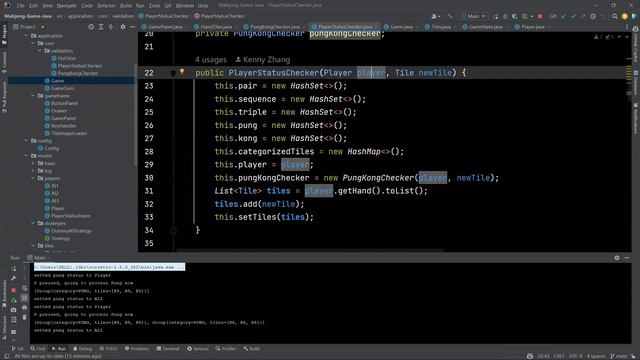Click the Git Update Project arrow
The width and height of the screenshot is (640, 360).
[564, 16]
